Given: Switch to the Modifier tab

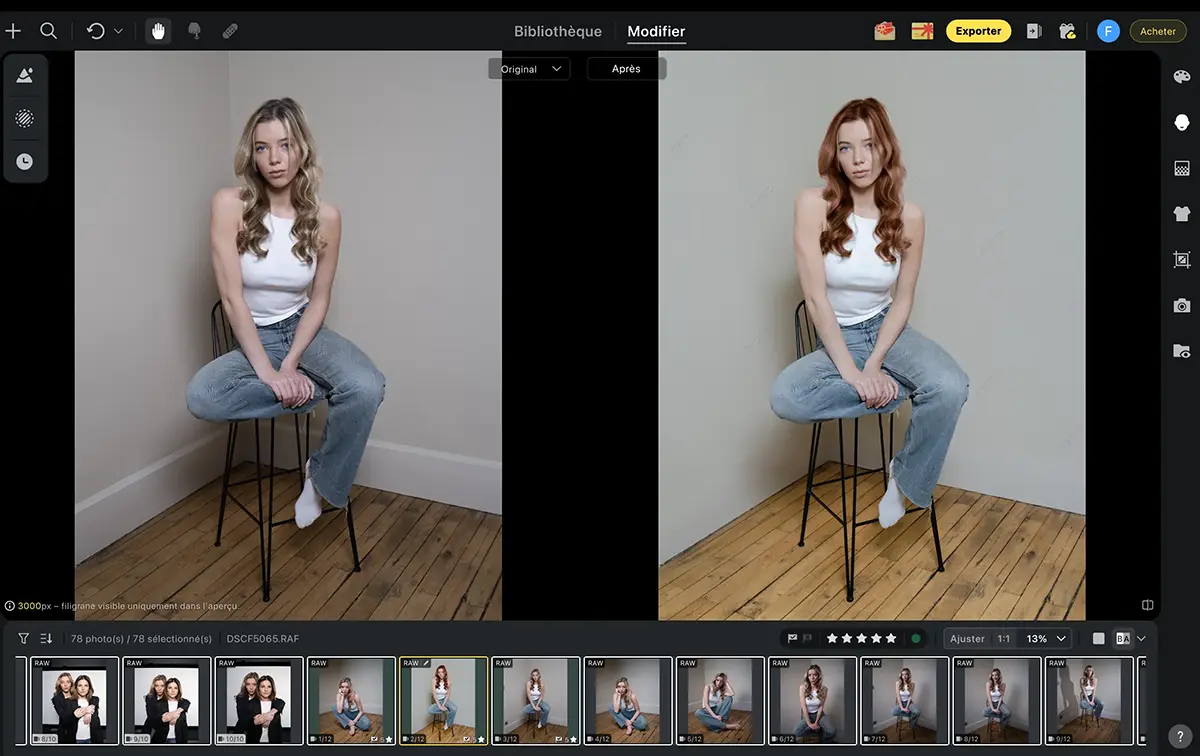Looking at the screenshot, I should click(656, 31).
